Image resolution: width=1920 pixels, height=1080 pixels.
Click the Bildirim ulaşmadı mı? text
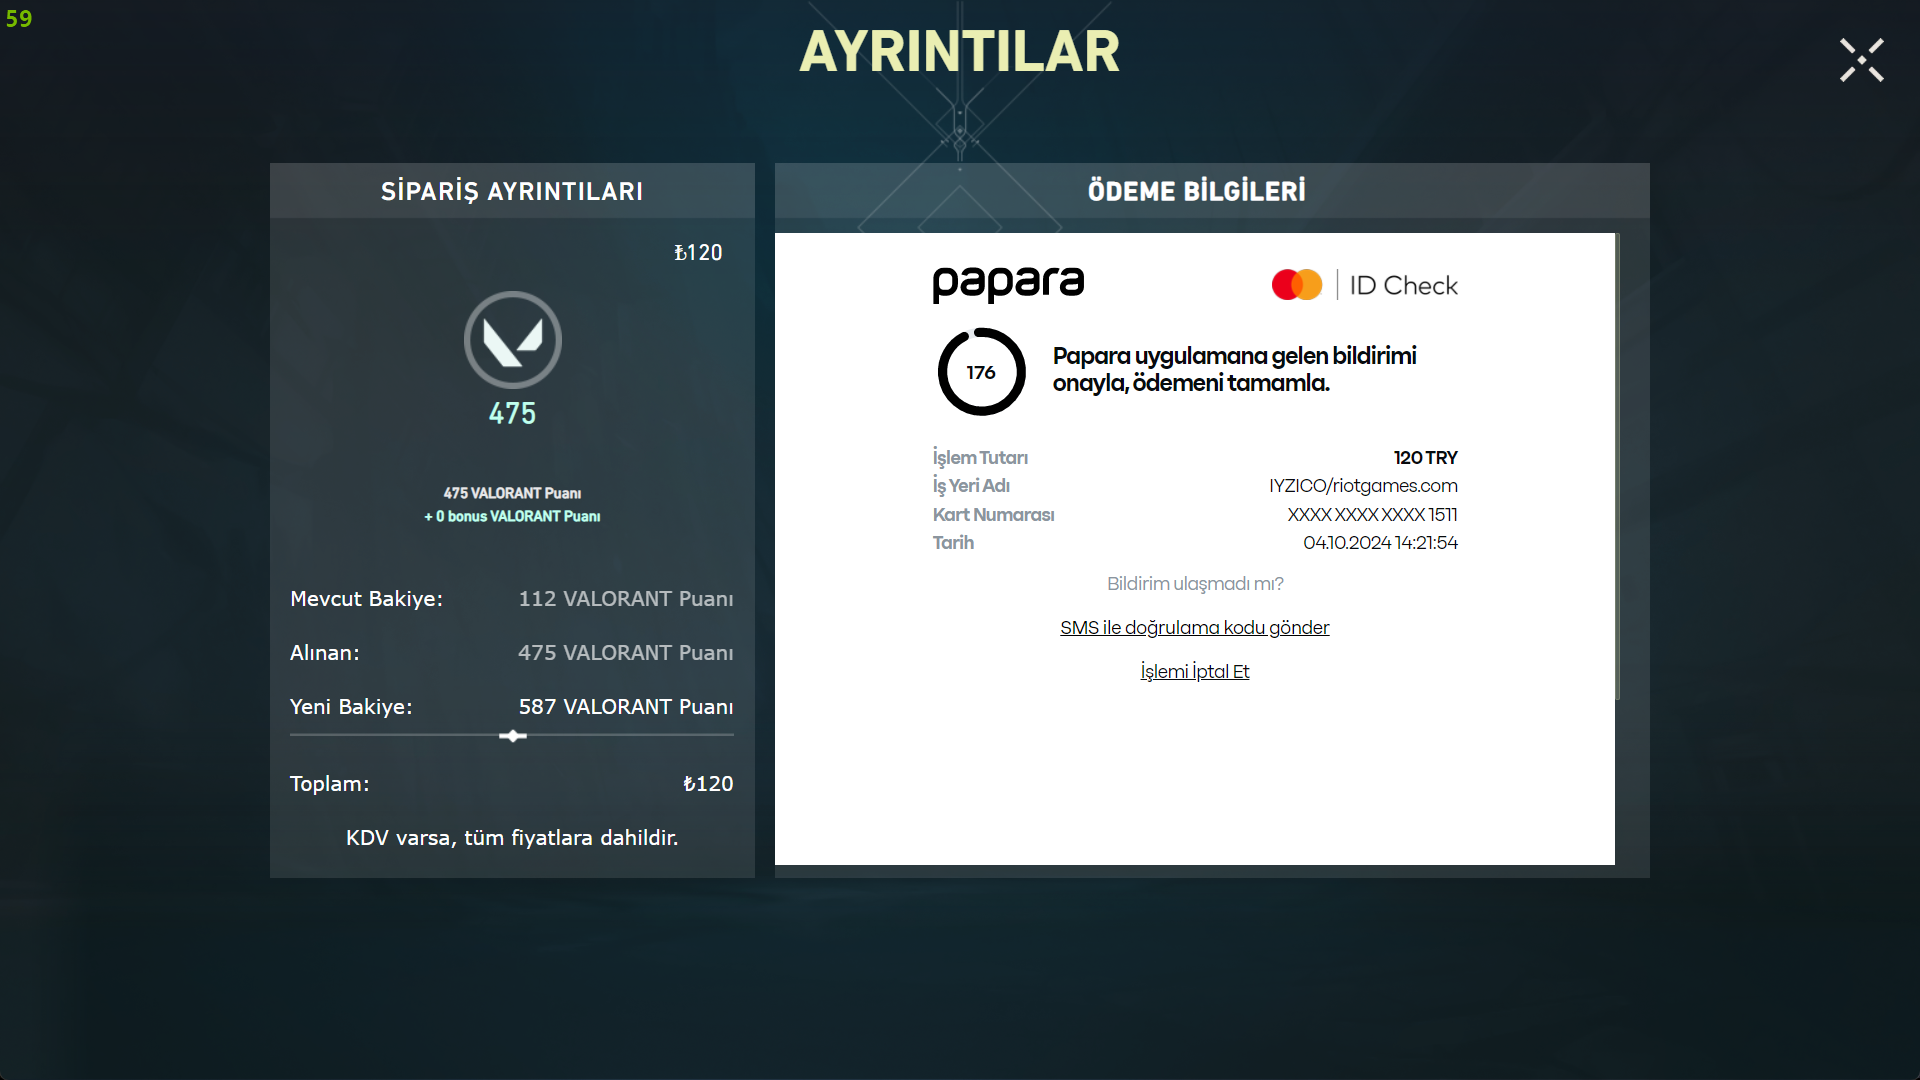tap(1194, 584)
